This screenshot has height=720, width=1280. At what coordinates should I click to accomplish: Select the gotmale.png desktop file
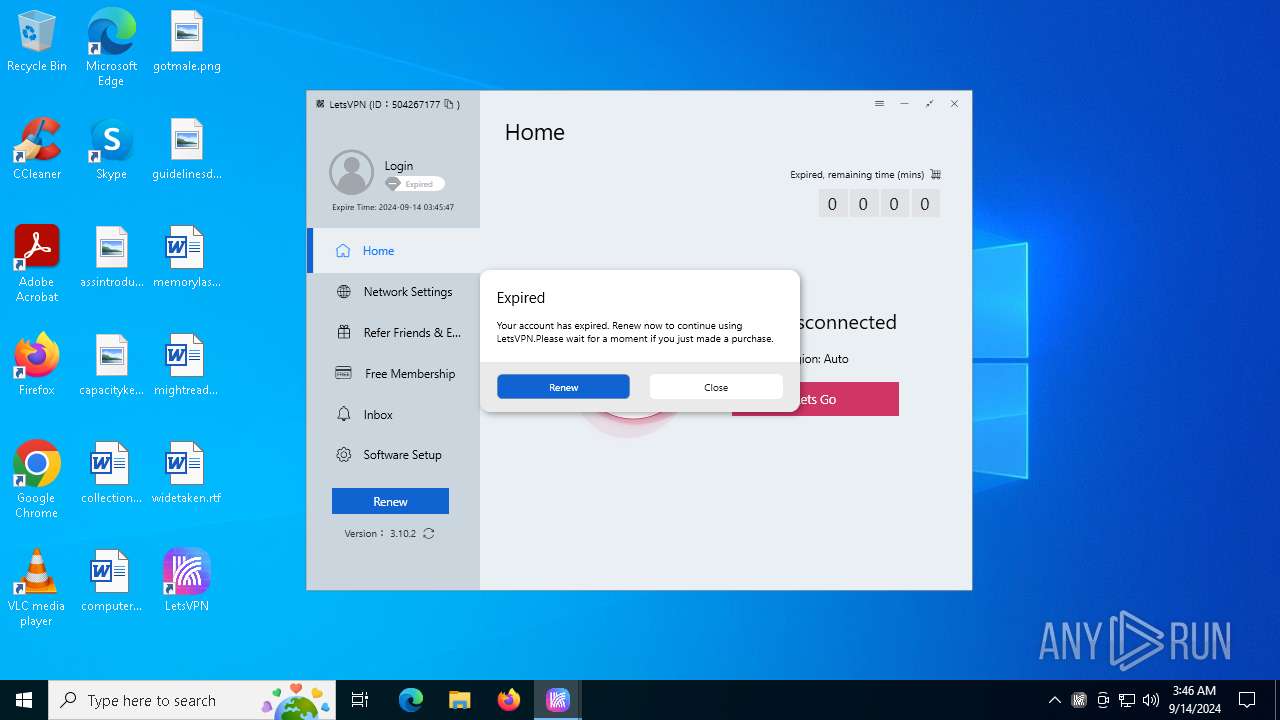186,42
